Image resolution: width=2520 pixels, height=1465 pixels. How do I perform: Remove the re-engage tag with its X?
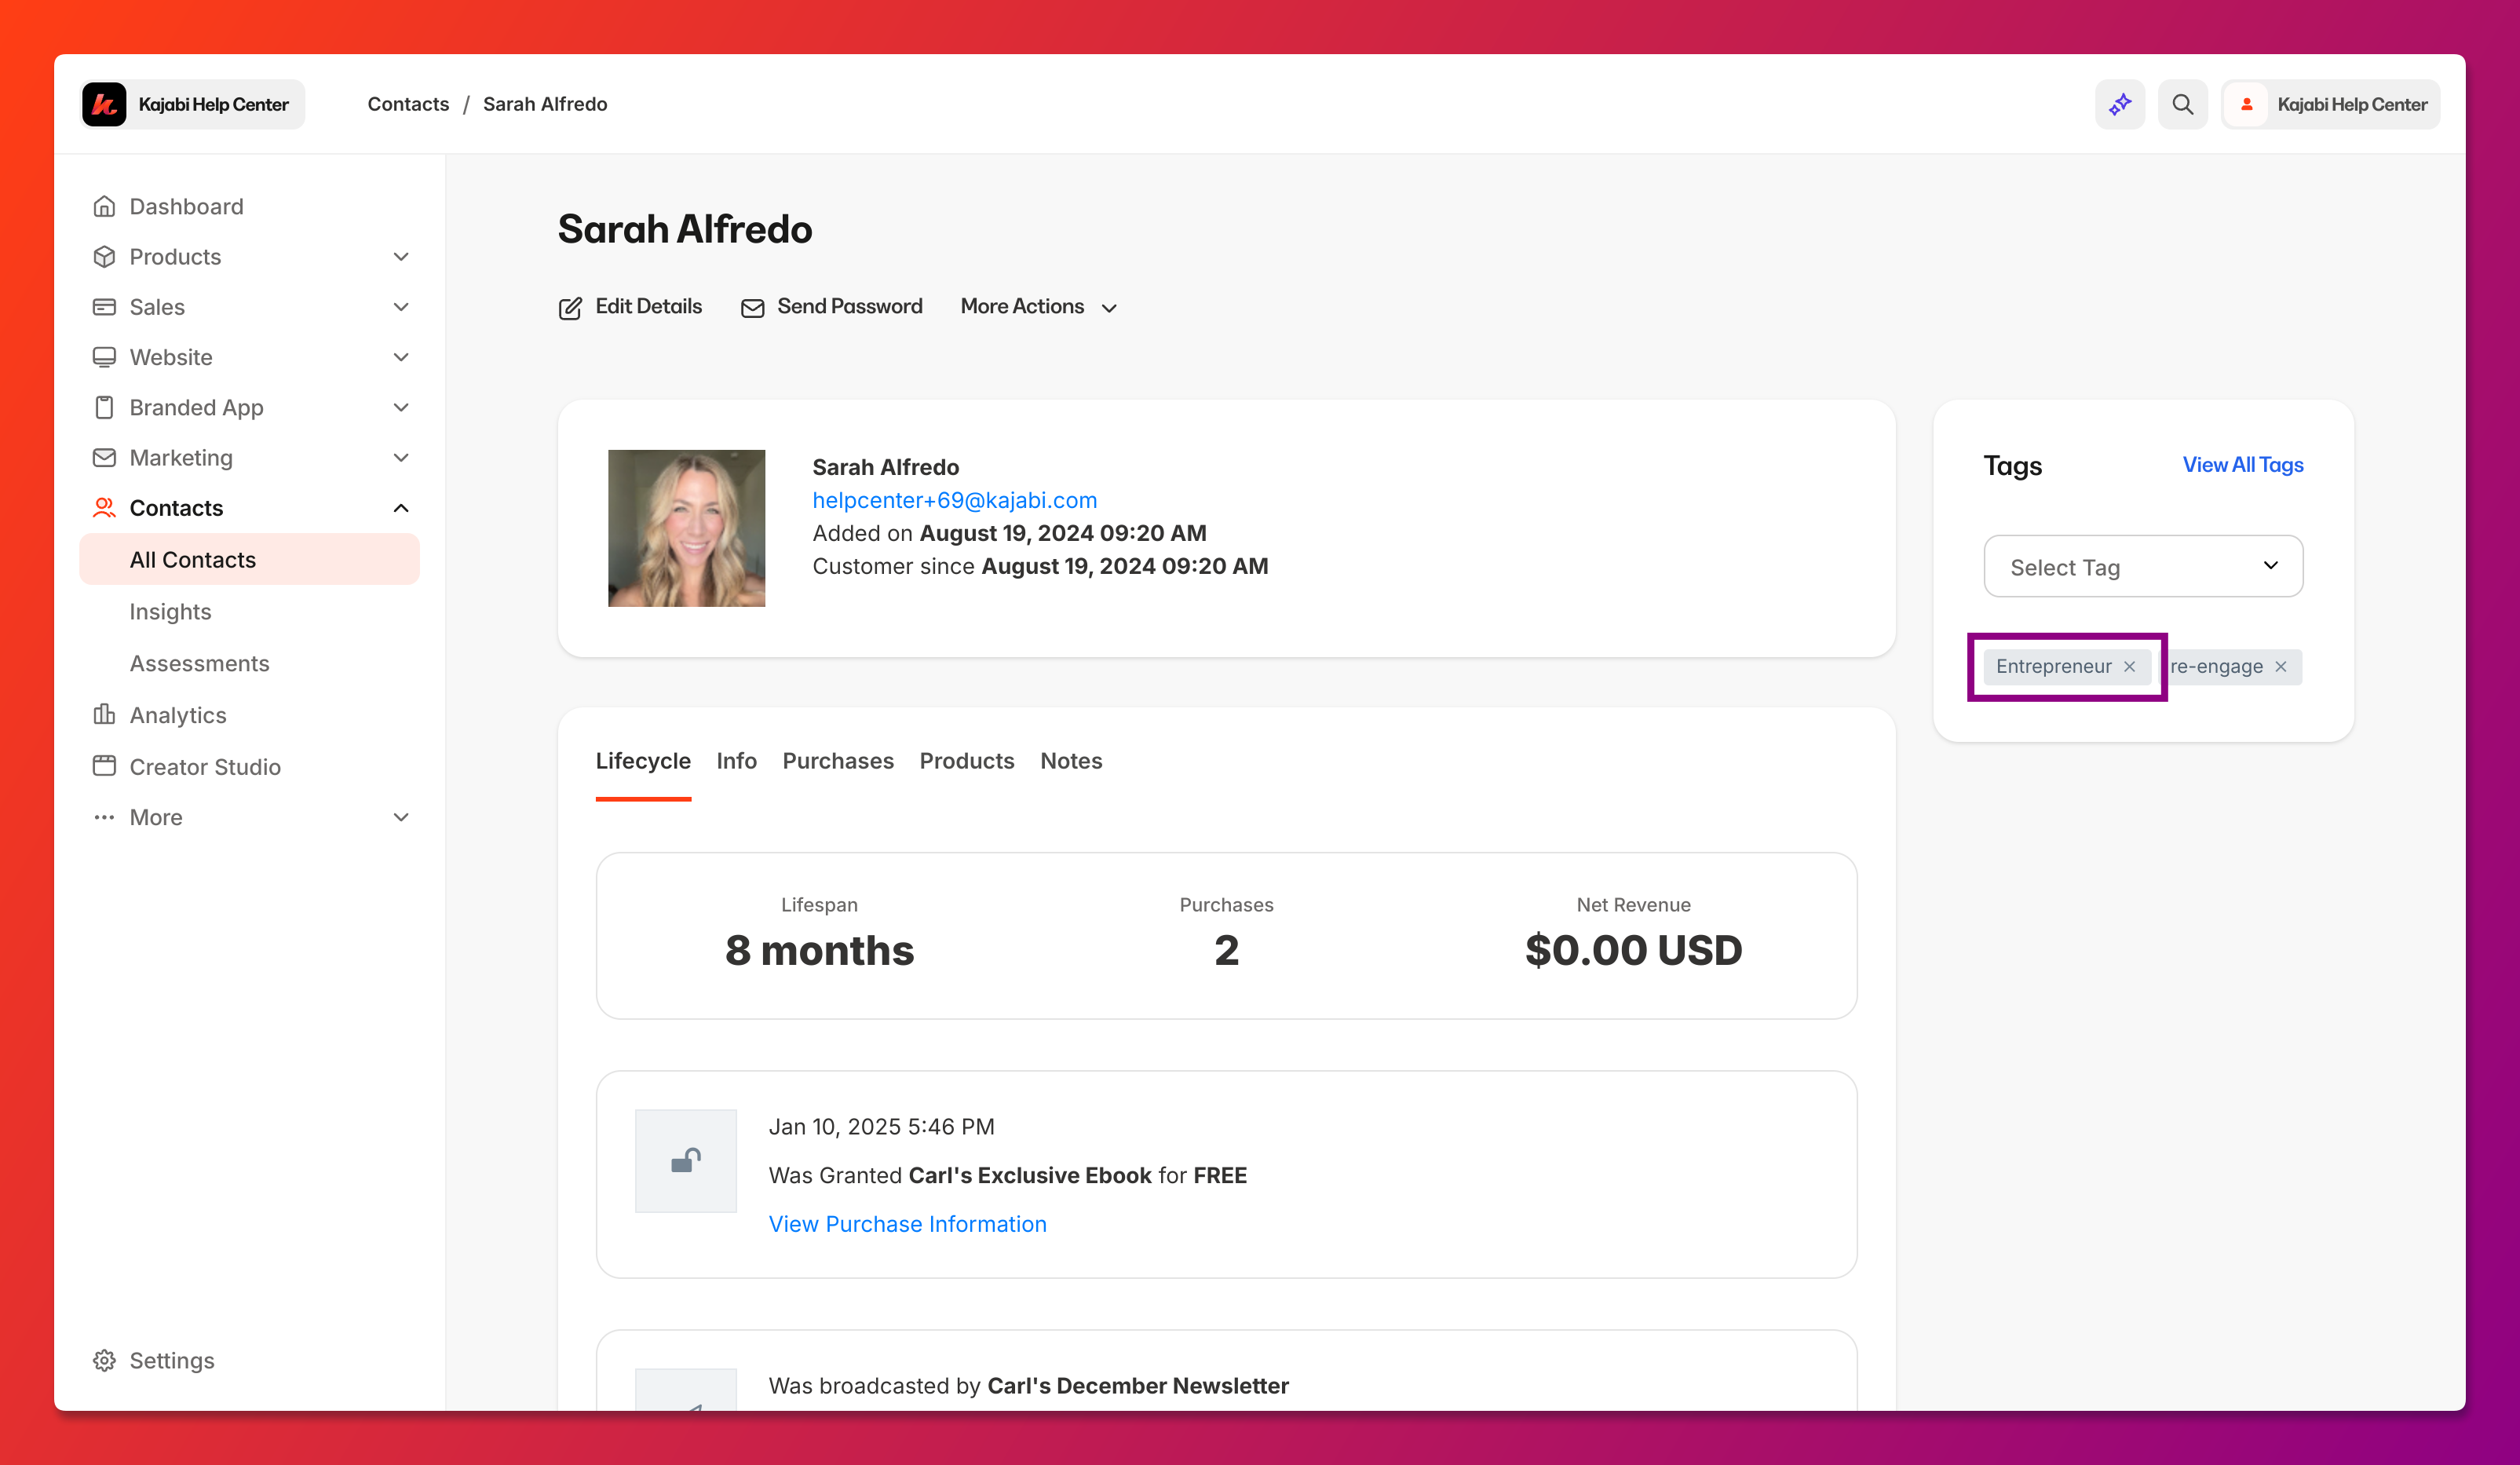tap(2280, 667)
